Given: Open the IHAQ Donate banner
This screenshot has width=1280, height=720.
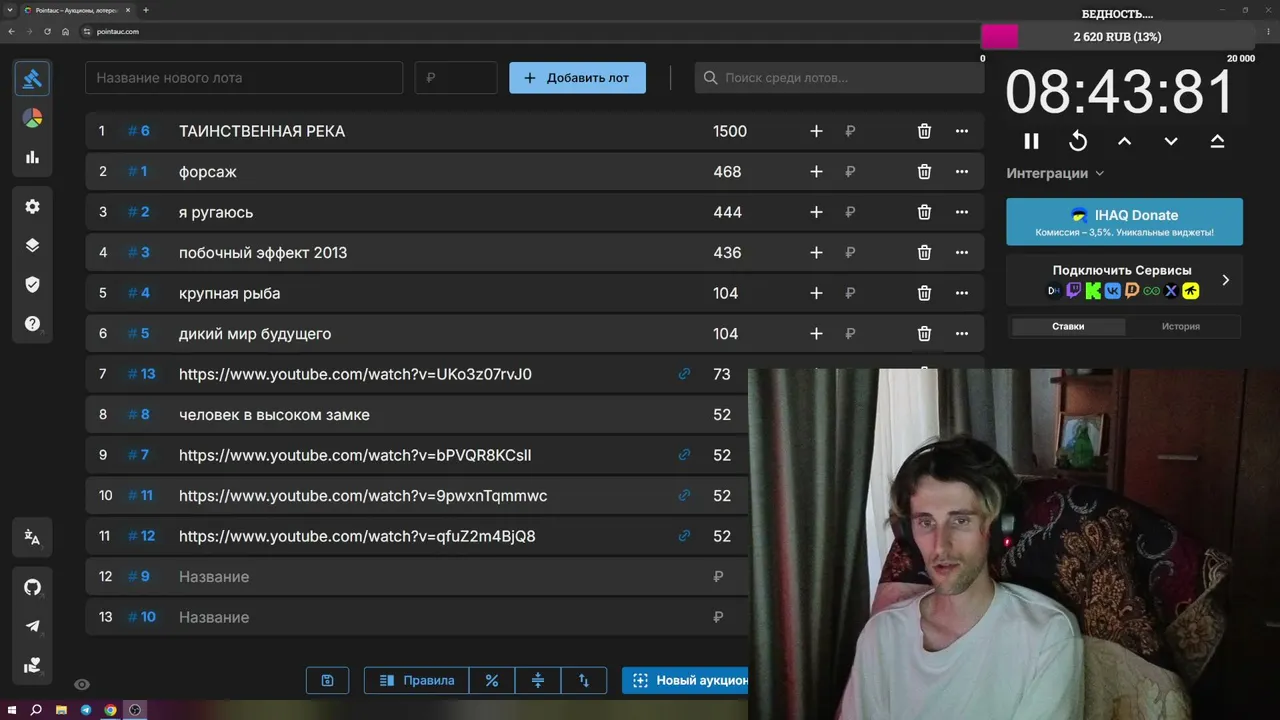Looking at the screenshot, I should tap(1124, 222).
